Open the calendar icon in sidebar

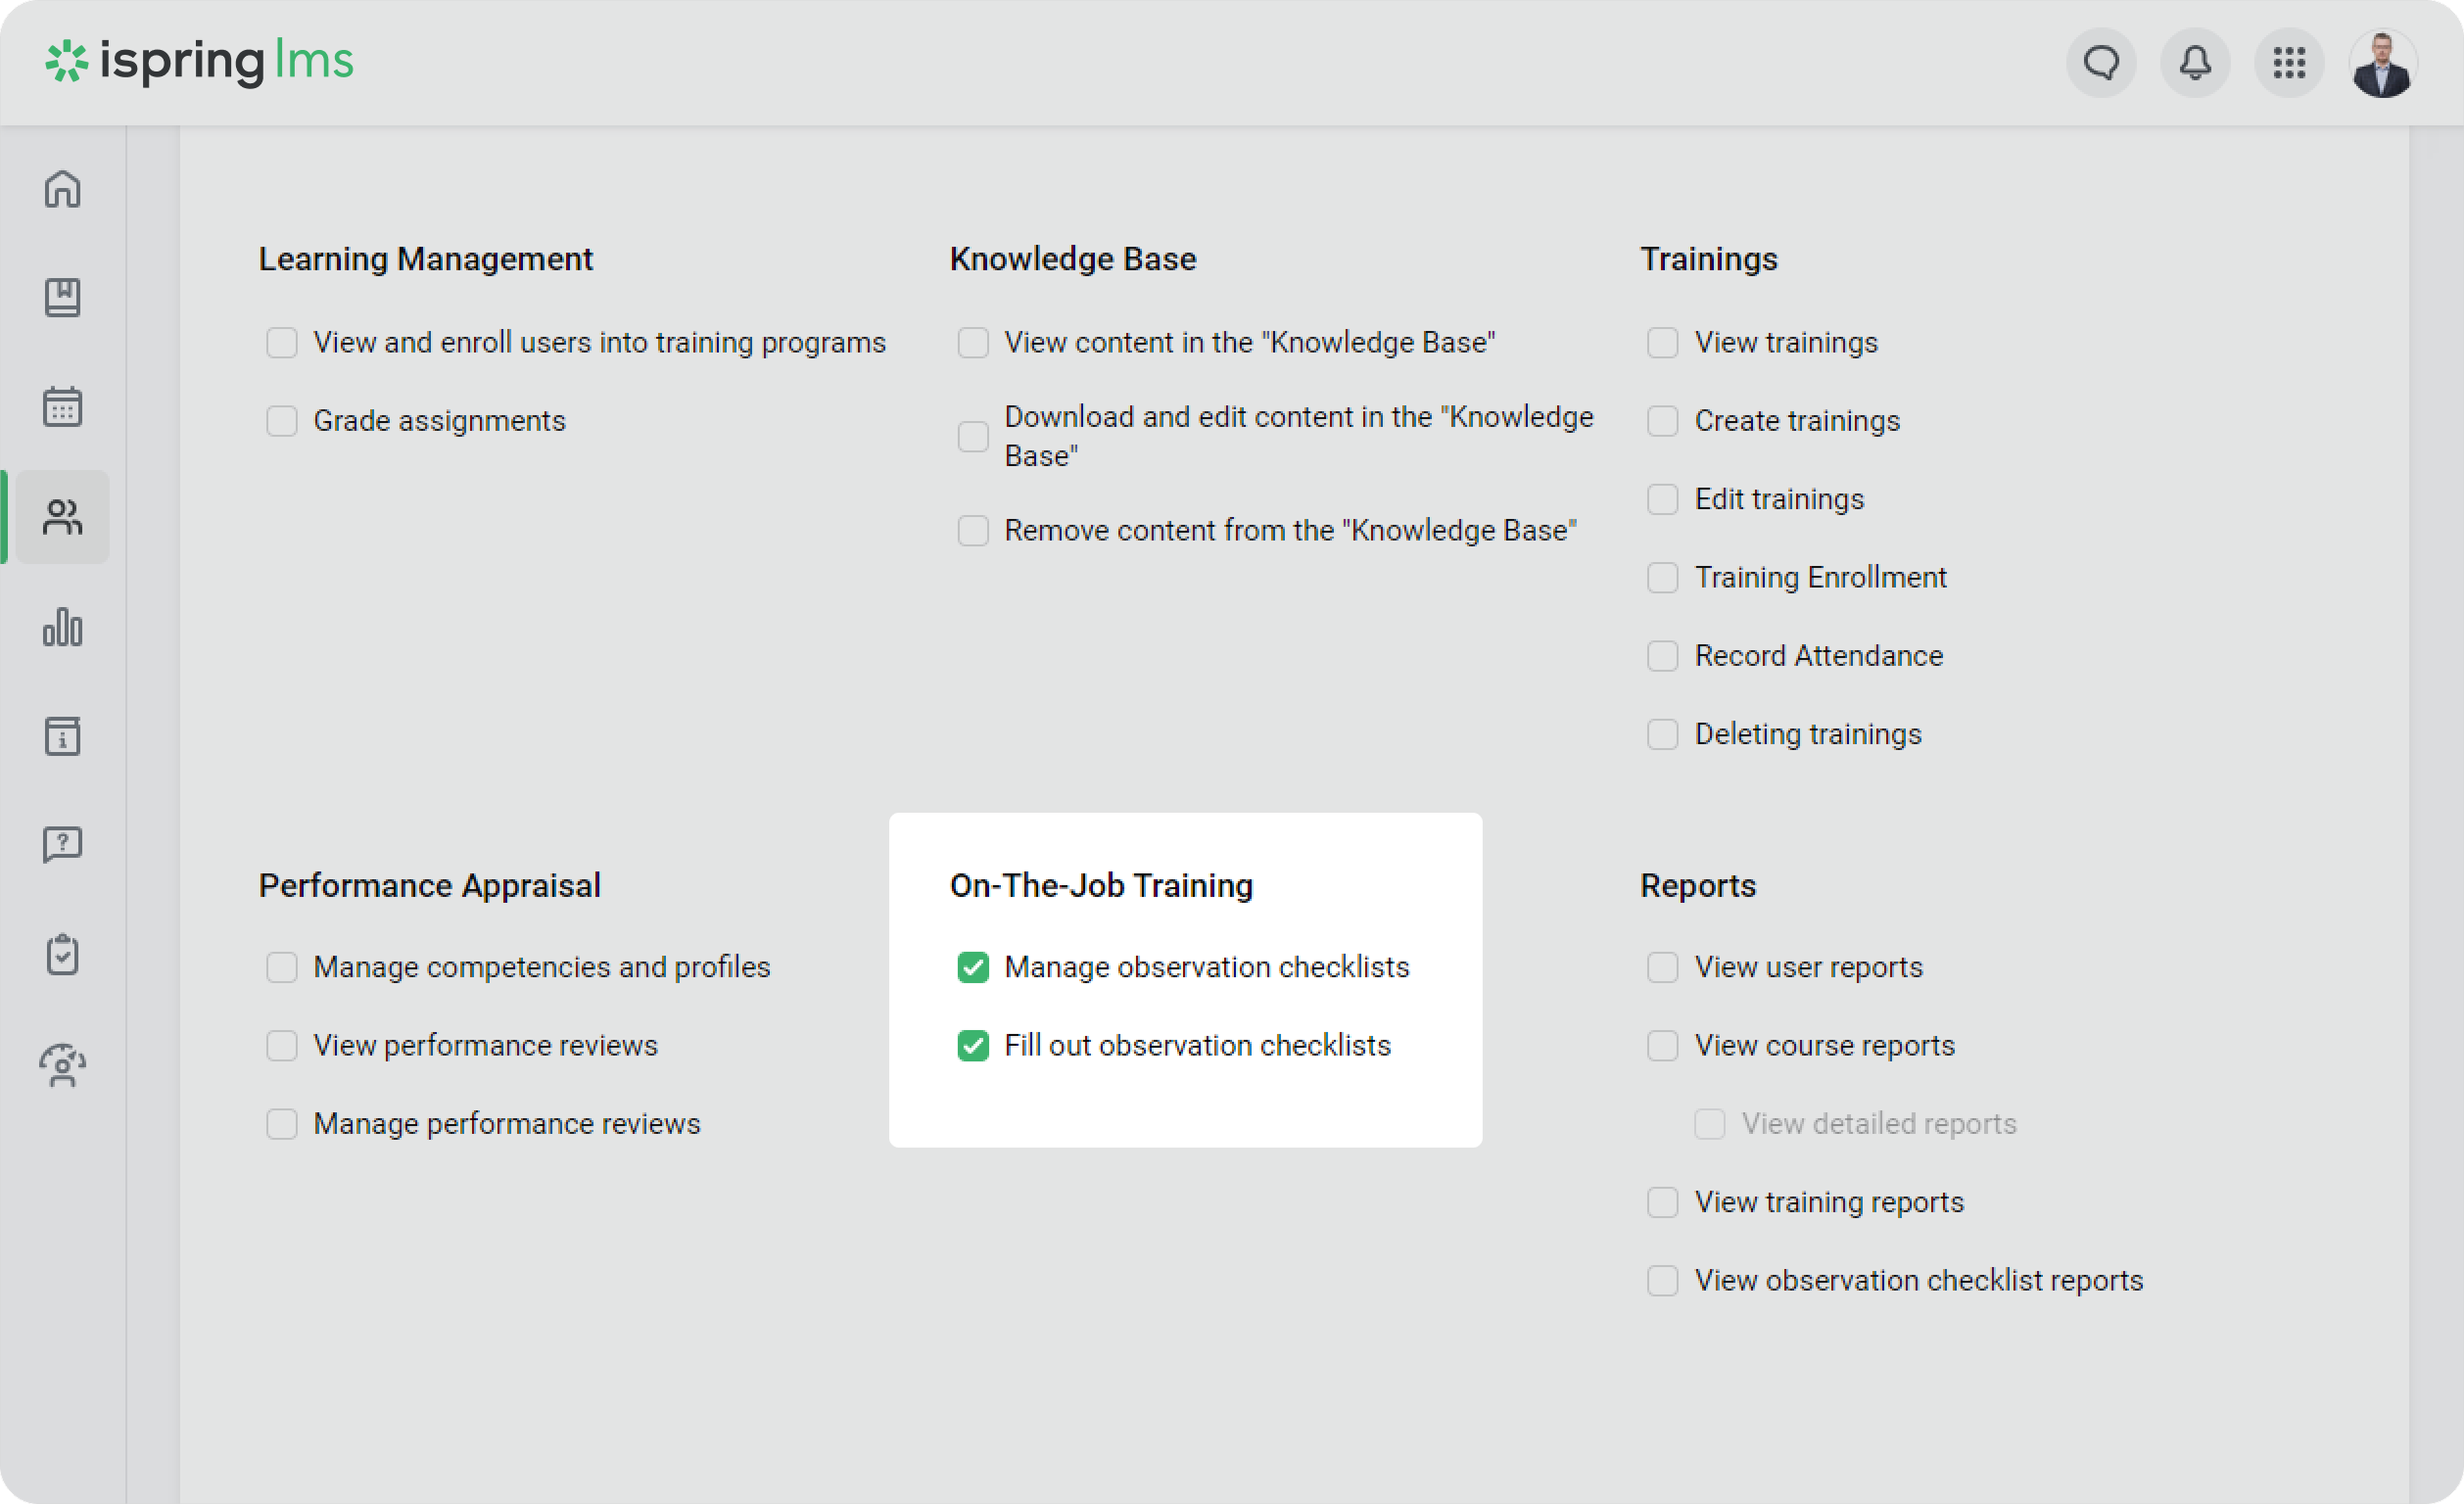pyautogui.click(x=62, y=407)
